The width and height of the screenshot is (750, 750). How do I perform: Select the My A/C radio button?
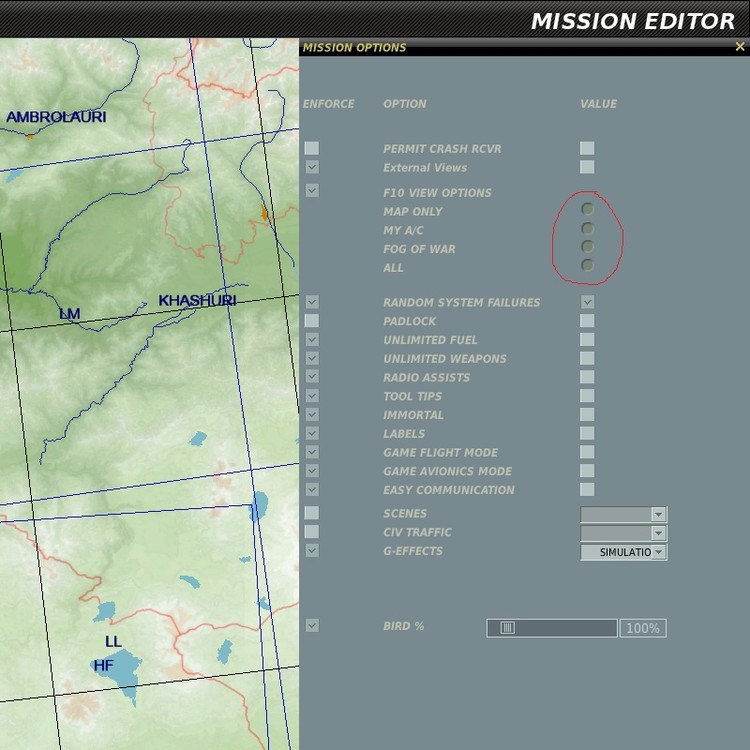point(587,228)
